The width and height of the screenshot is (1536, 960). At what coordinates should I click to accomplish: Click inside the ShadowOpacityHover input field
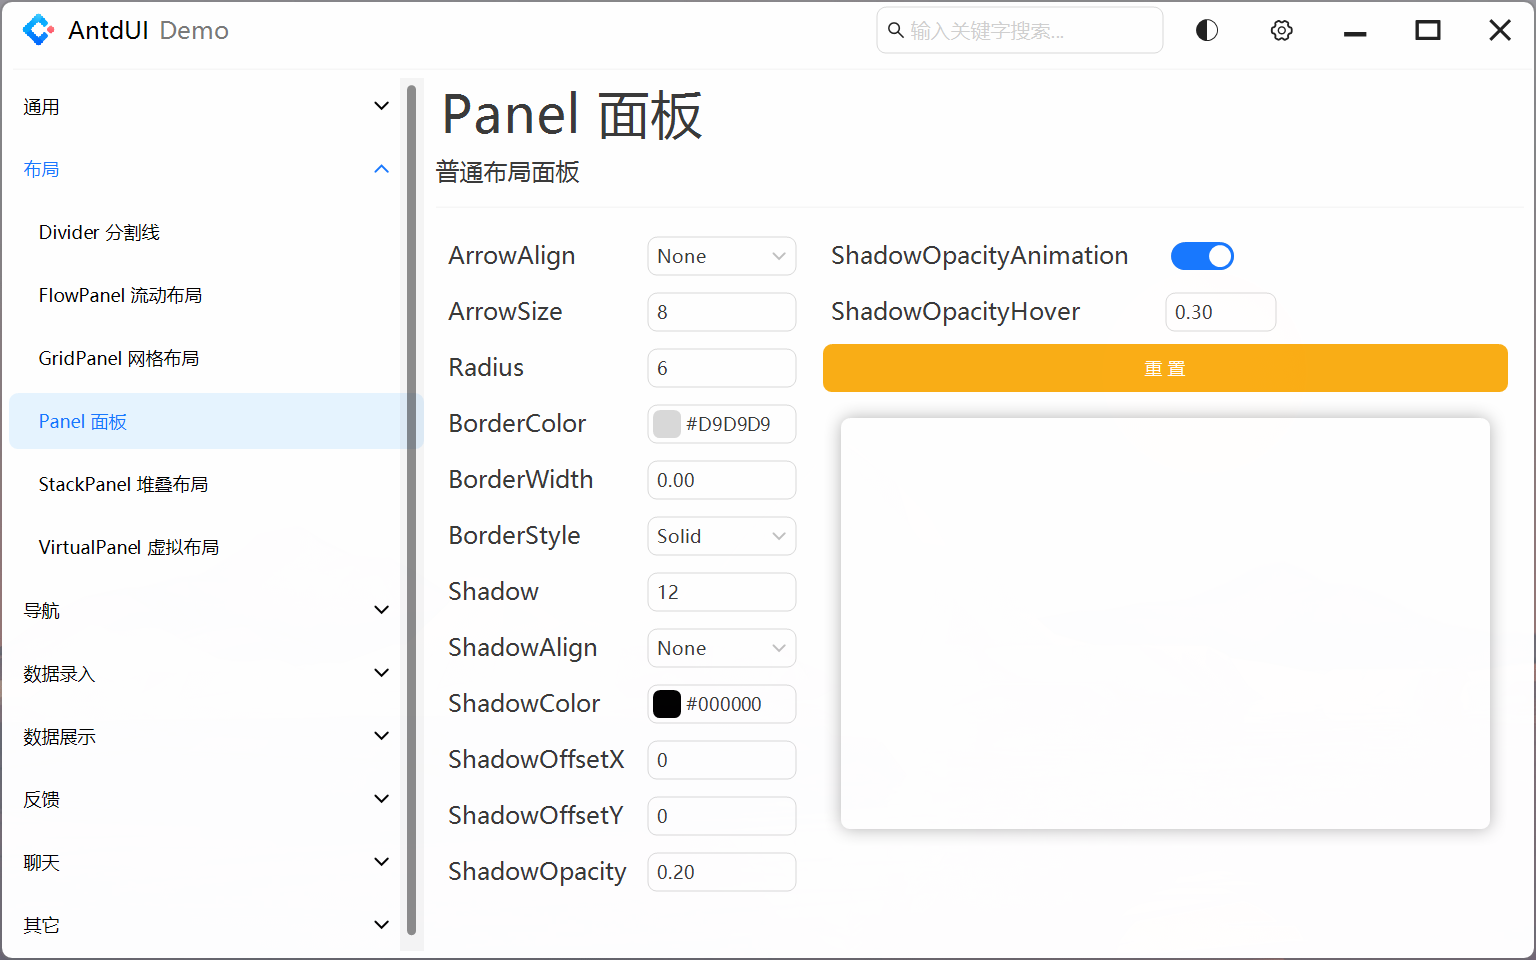pos(1220,312)
